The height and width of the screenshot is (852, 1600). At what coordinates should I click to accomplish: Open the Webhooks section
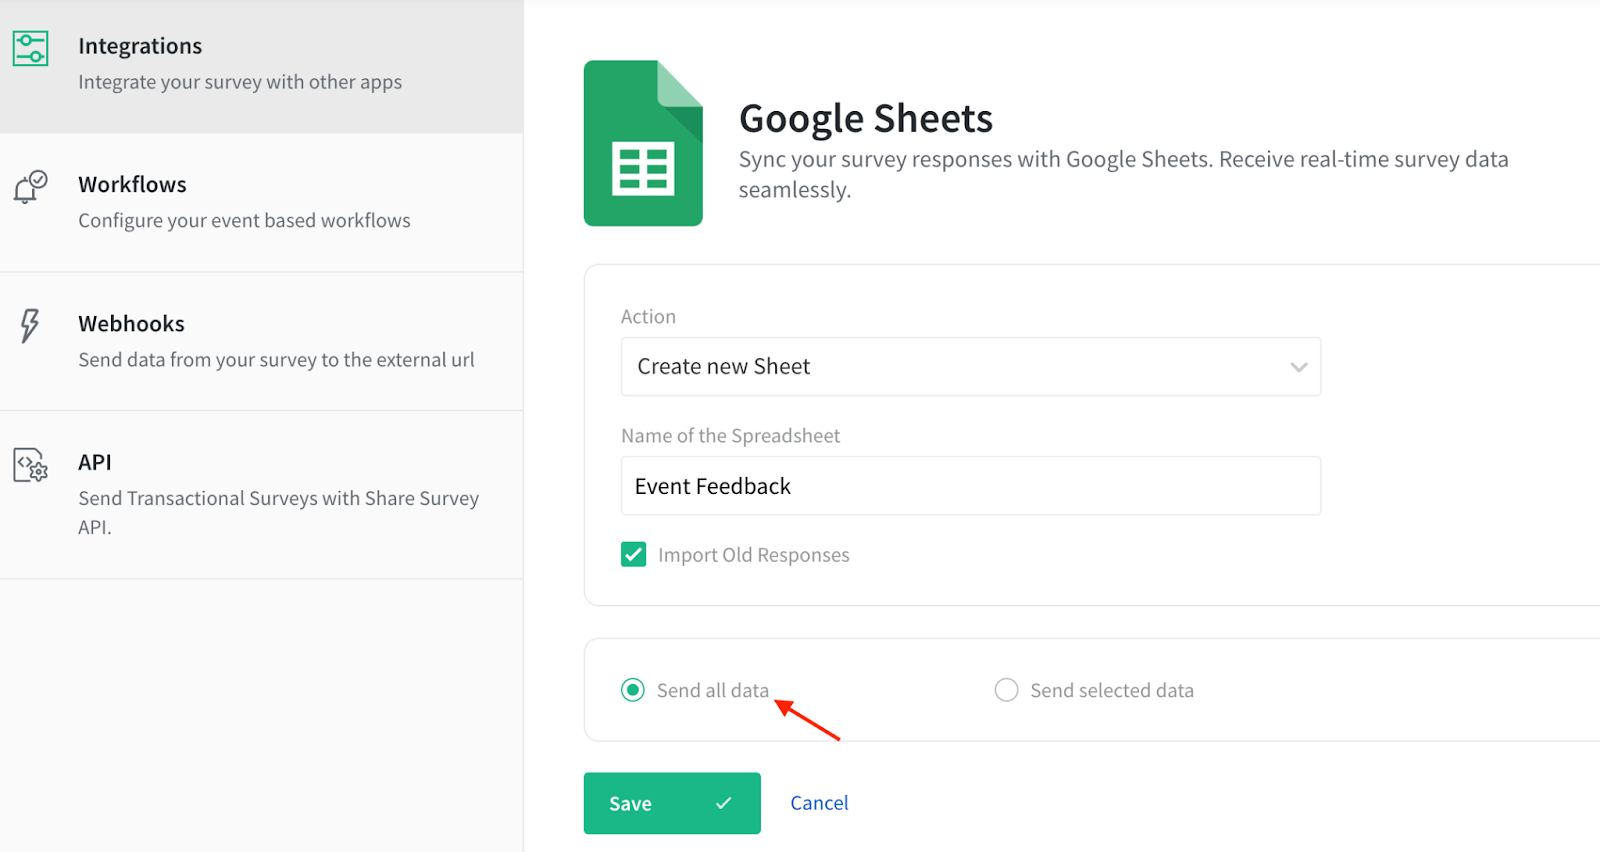pyautogui.click(x=261, y=341)
